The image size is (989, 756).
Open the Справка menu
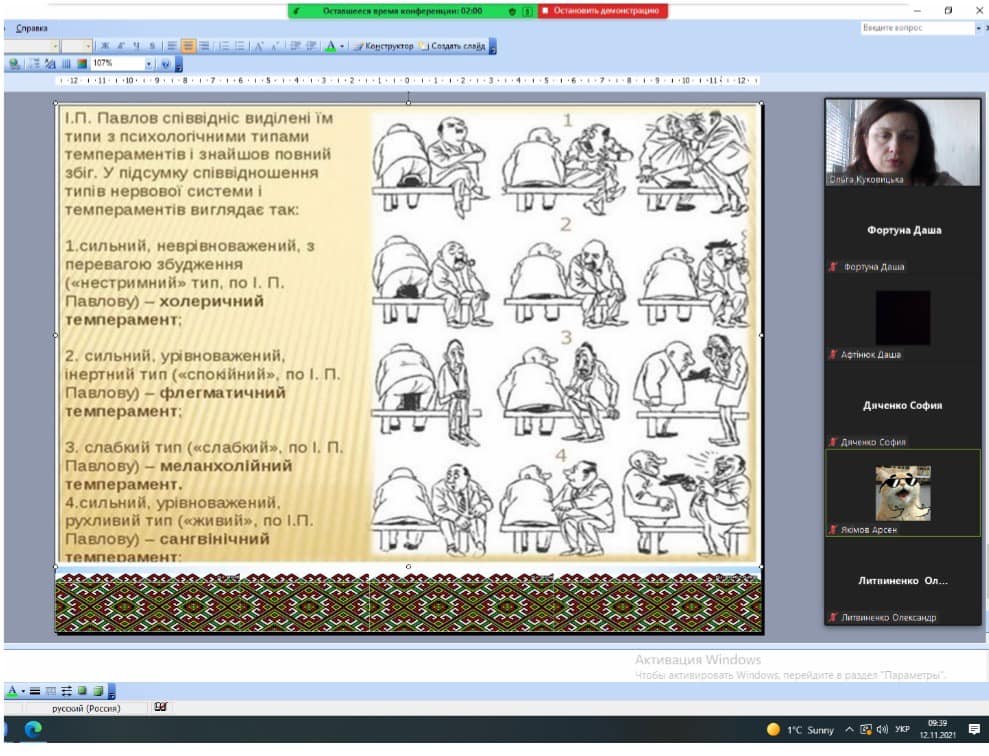click(x=32, y=28)
